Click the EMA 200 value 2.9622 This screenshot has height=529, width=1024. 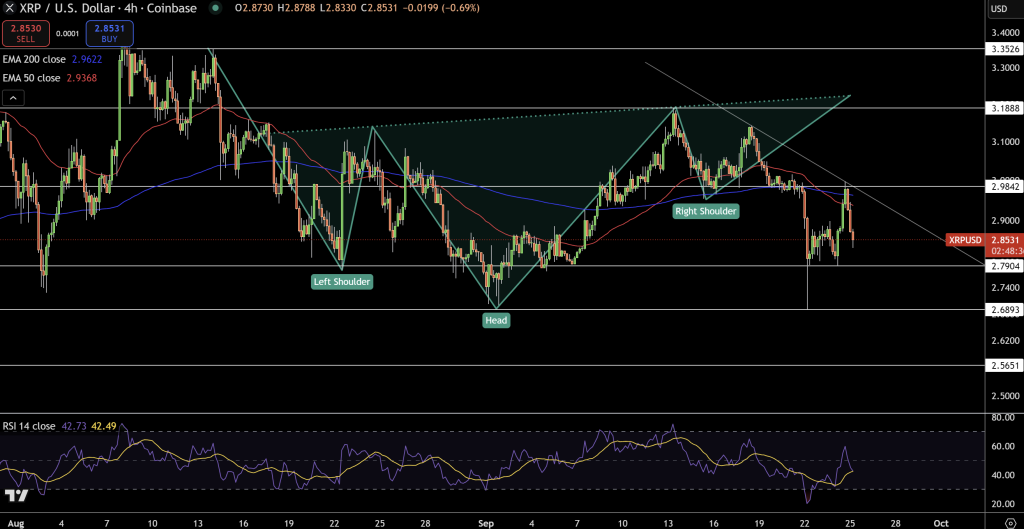[86, 59]
